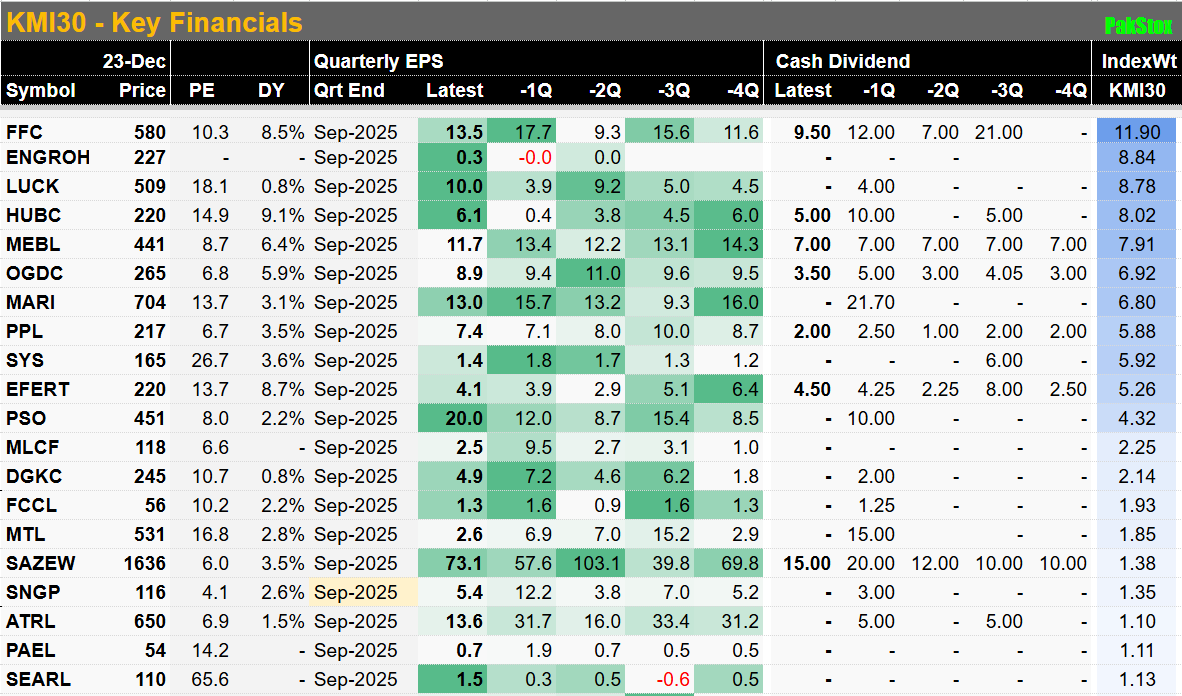Select the EFERT symbol cell
This screenshot has height=696, width=1182.
point(37,389)
